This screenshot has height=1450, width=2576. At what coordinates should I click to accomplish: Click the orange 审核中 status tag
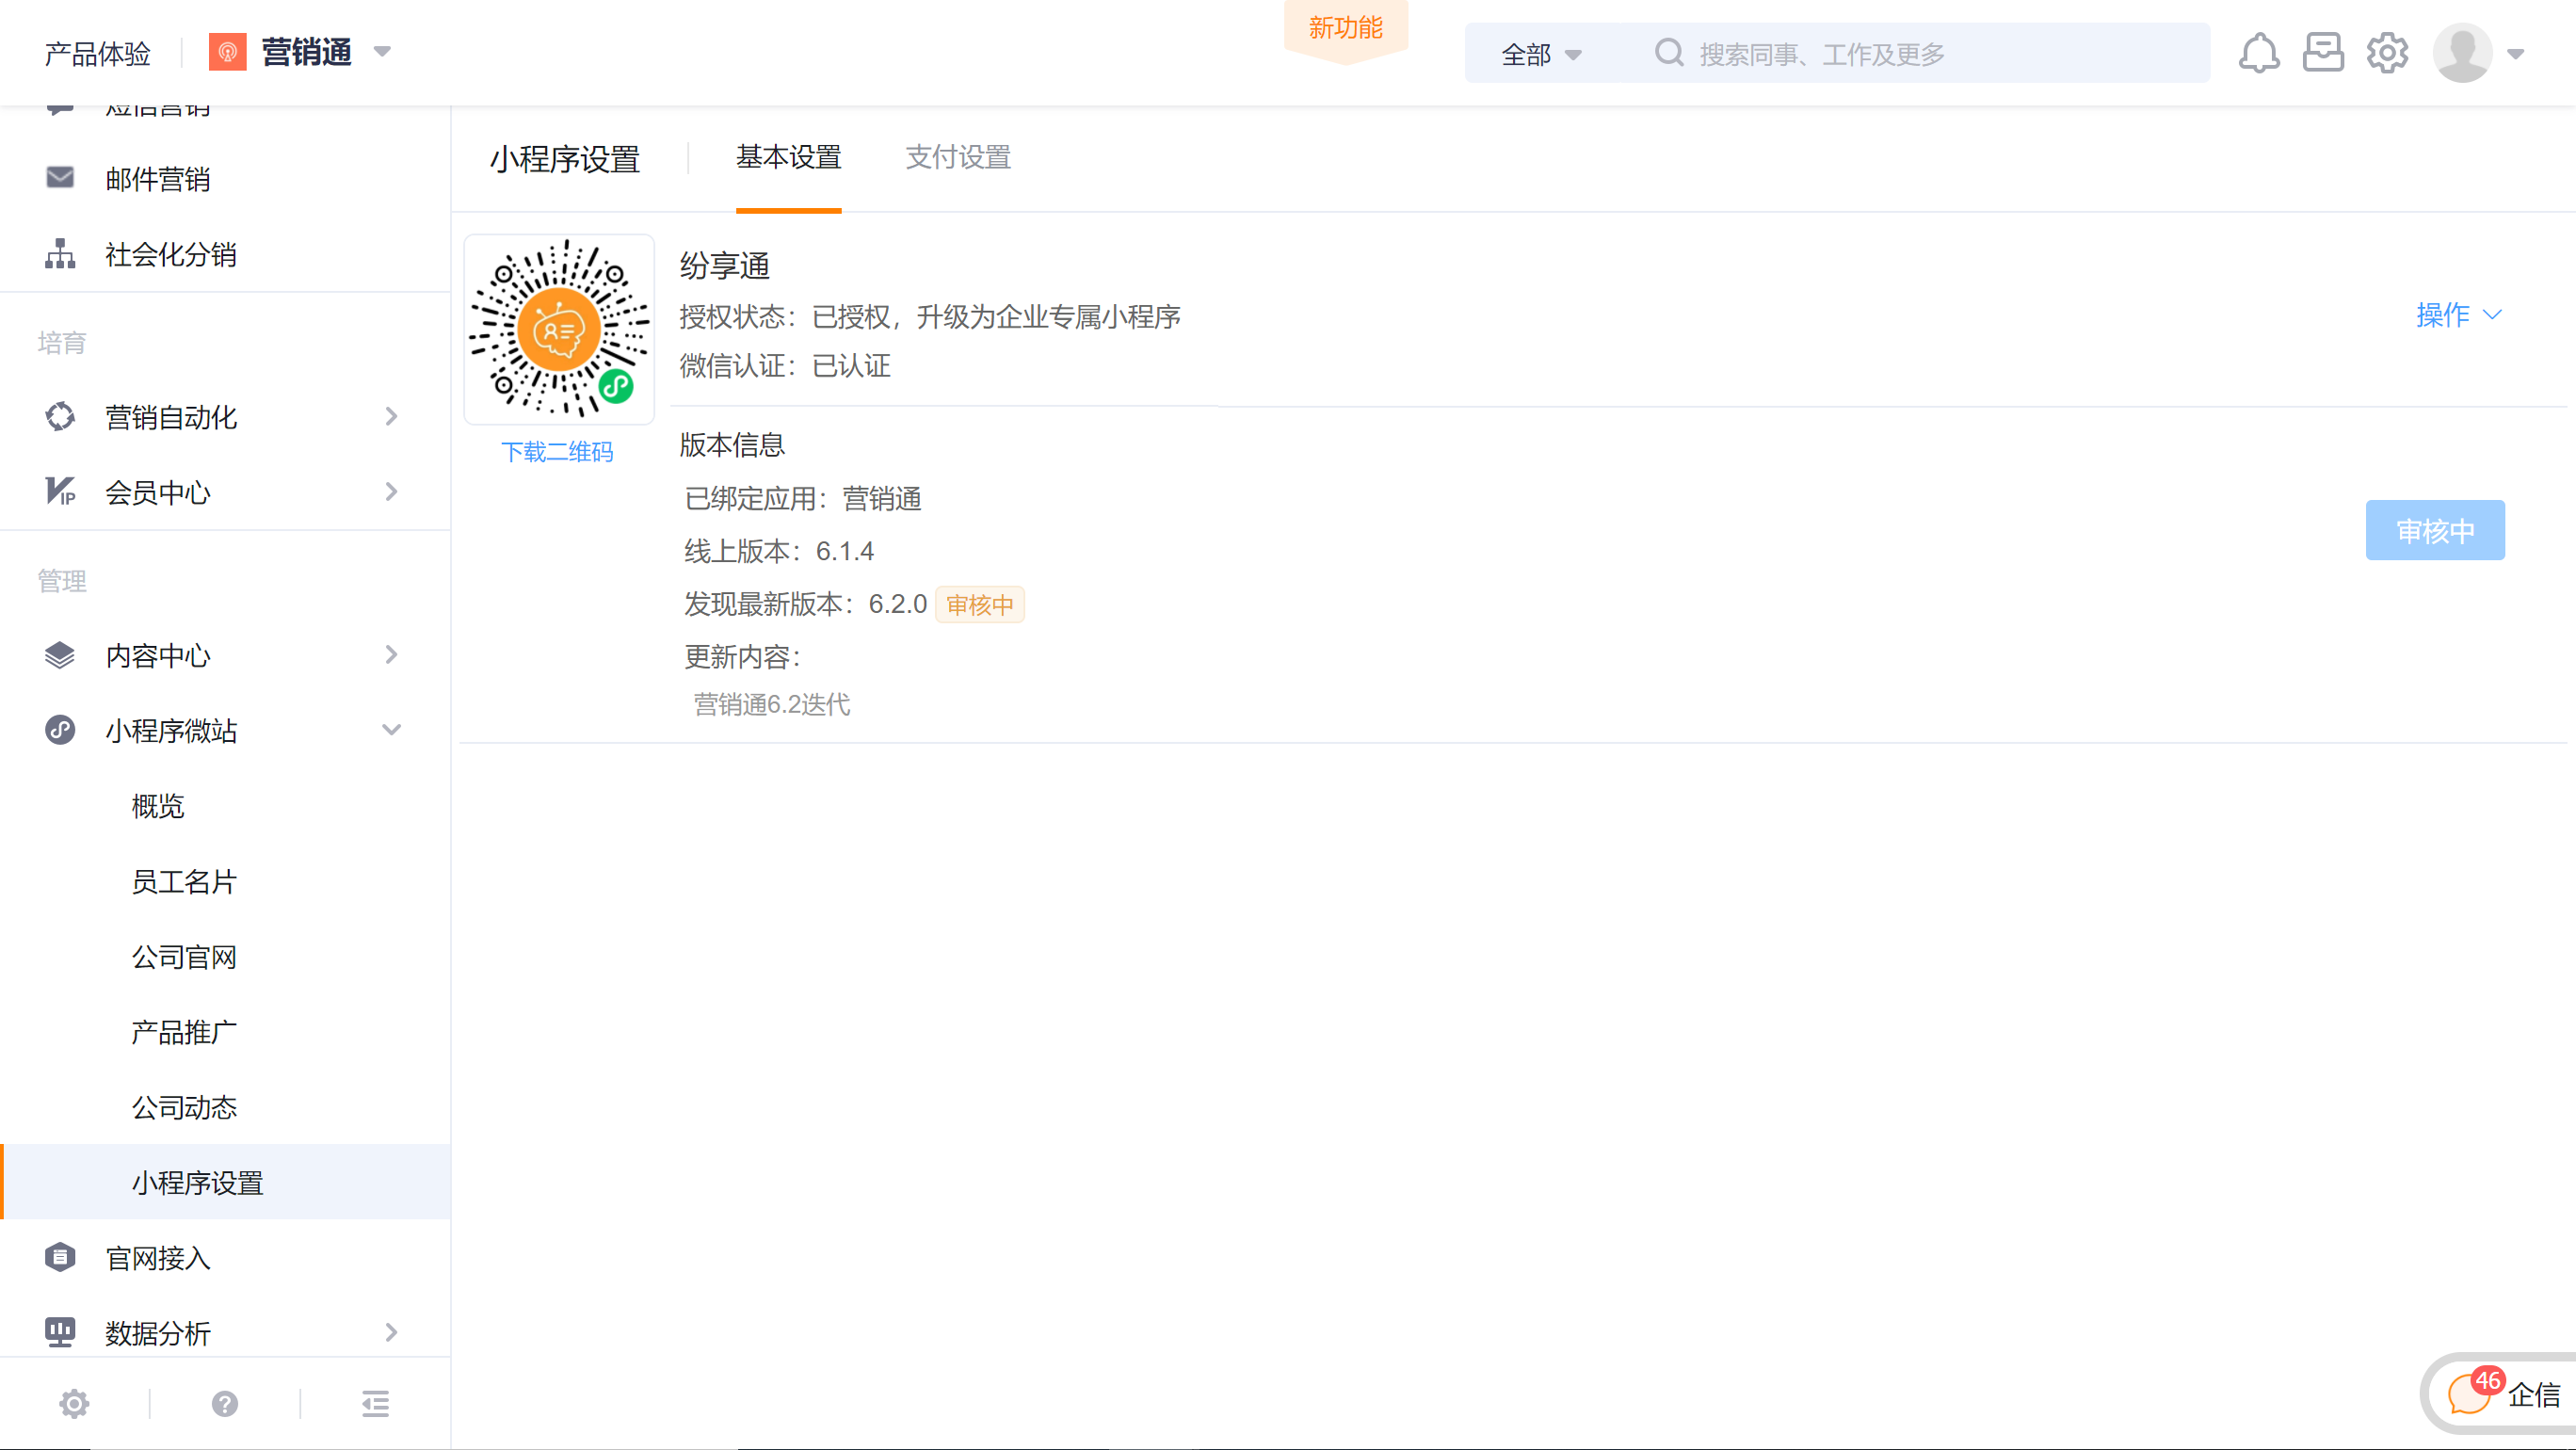(979, 605)
